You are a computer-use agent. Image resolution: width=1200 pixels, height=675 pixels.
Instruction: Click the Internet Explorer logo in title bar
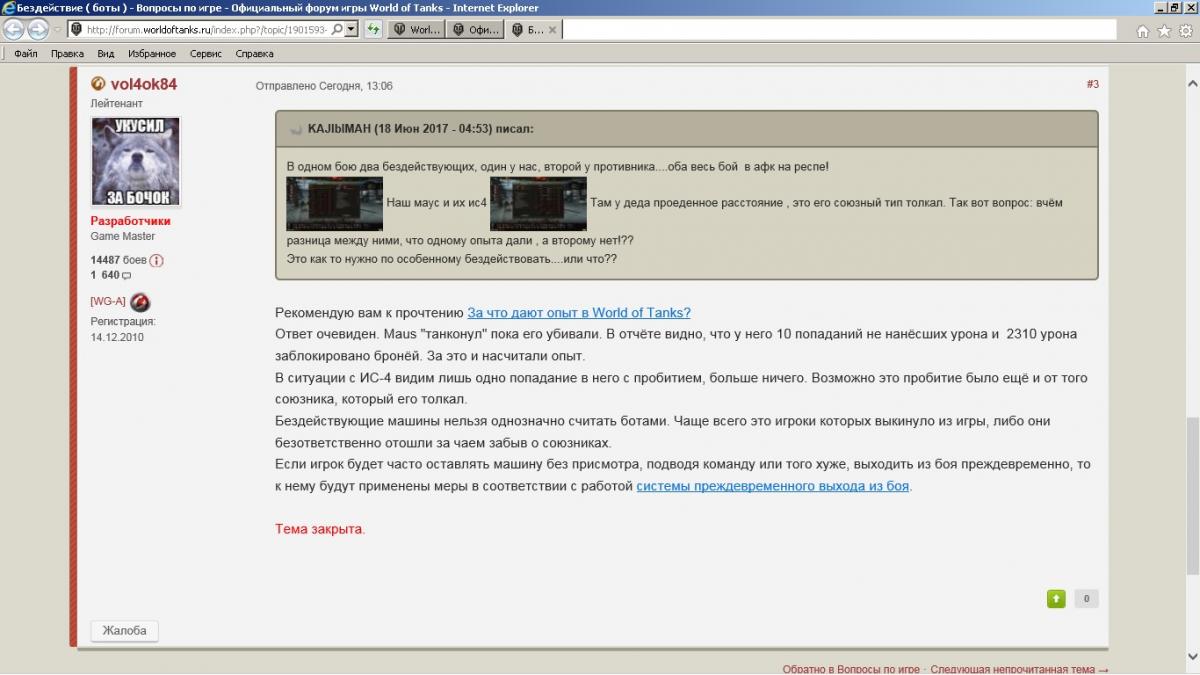(x=8, y=8)
